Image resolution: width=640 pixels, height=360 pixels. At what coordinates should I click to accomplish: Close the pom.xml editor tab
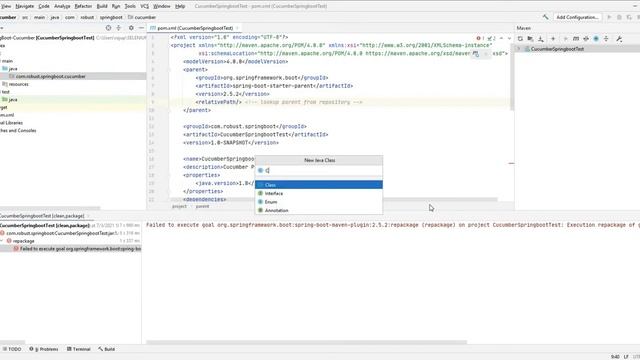237,28
